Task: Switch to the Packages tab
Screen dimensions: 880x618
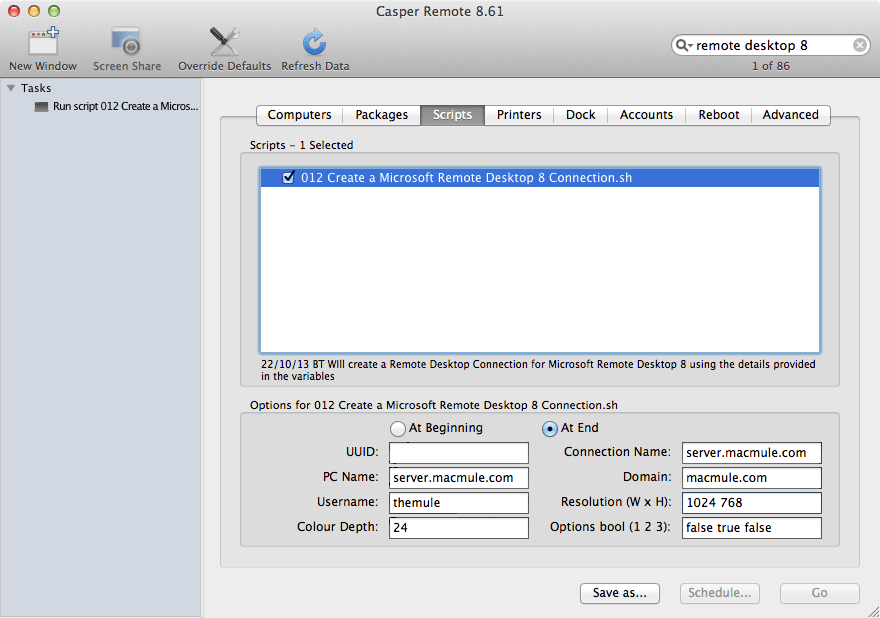Action: coord(381,115)
